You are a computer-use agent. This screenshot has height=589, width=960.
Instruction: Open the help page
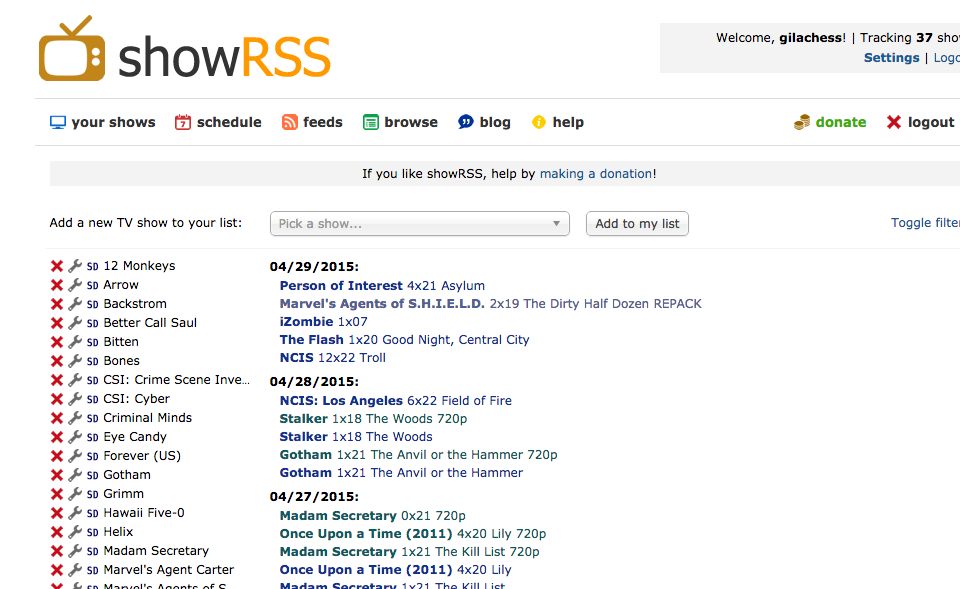[x=558, y=122]
